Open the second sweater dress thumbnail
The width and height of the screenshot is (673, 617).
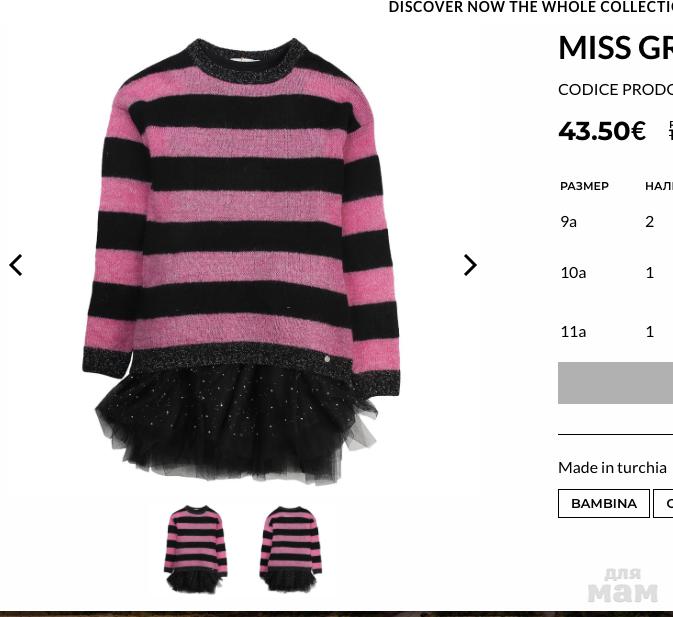(x=291, y=549)
